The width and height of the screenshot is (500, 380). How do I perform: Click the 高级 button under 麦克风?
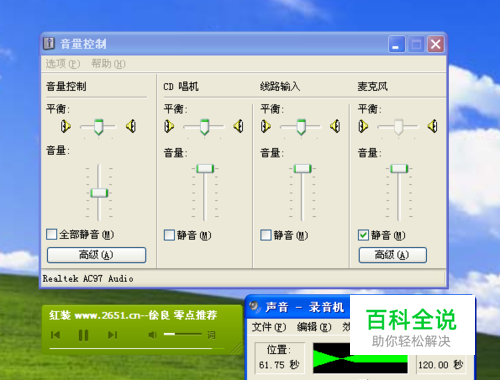393,255
